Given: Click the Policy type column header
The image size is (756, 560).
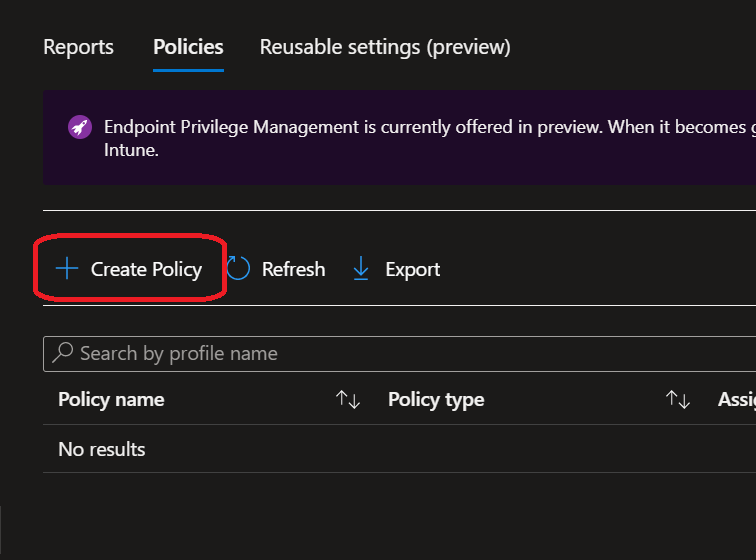Looking at the screenshot, I should tap(436, 400).
